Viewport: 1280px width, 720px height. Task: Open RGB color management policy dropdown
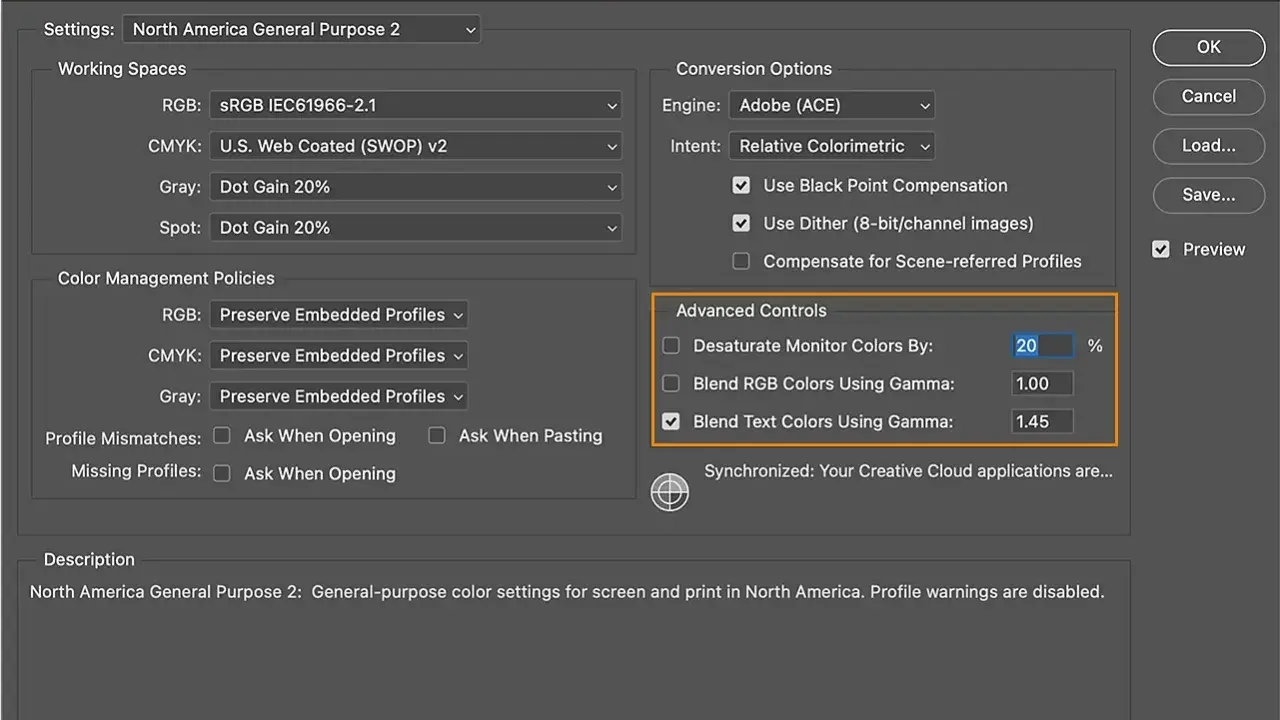pos(339,315)
